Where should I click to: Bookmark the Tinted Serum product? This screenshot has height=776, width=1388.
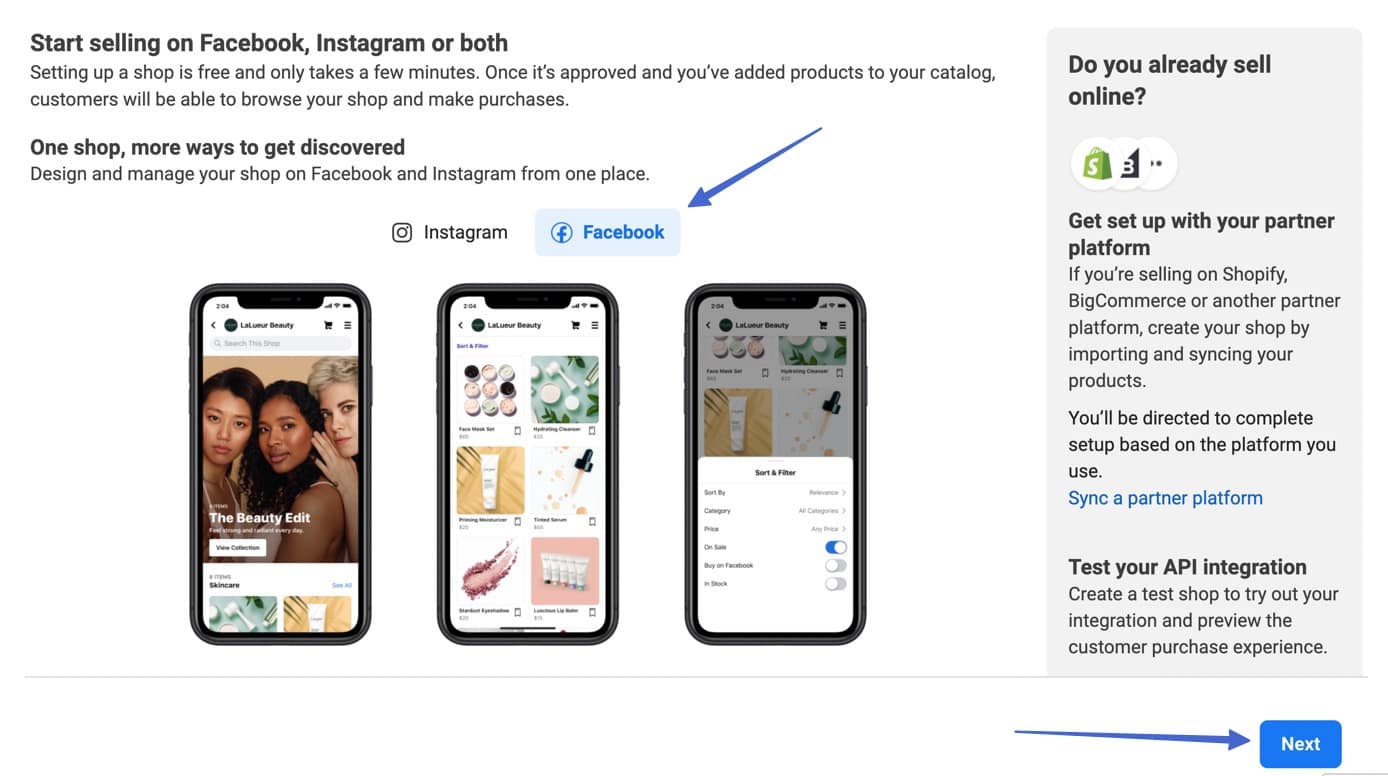(x=592, y=521)
